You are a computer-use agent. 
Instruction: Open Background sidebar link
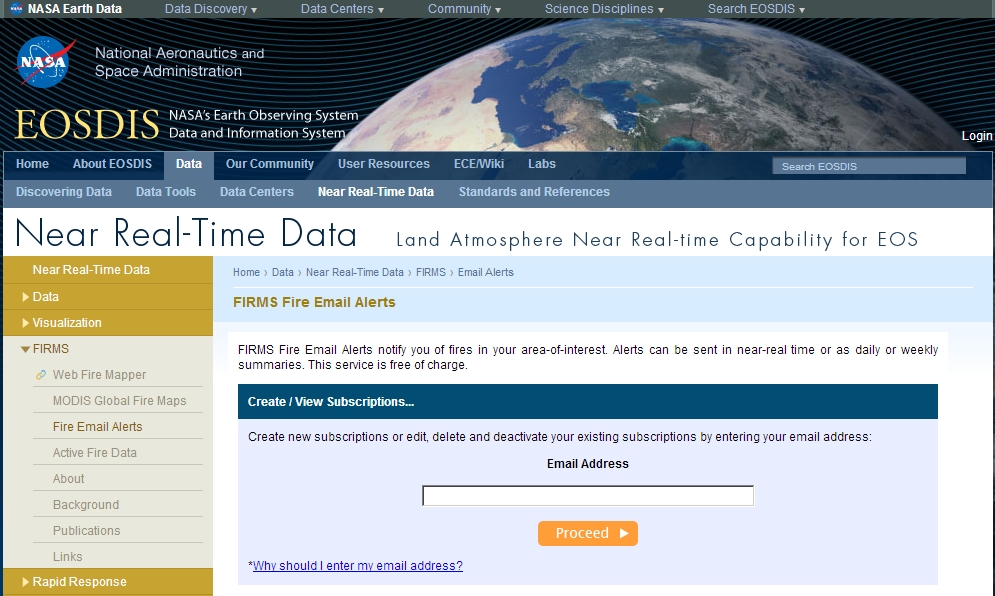(86, 505)
